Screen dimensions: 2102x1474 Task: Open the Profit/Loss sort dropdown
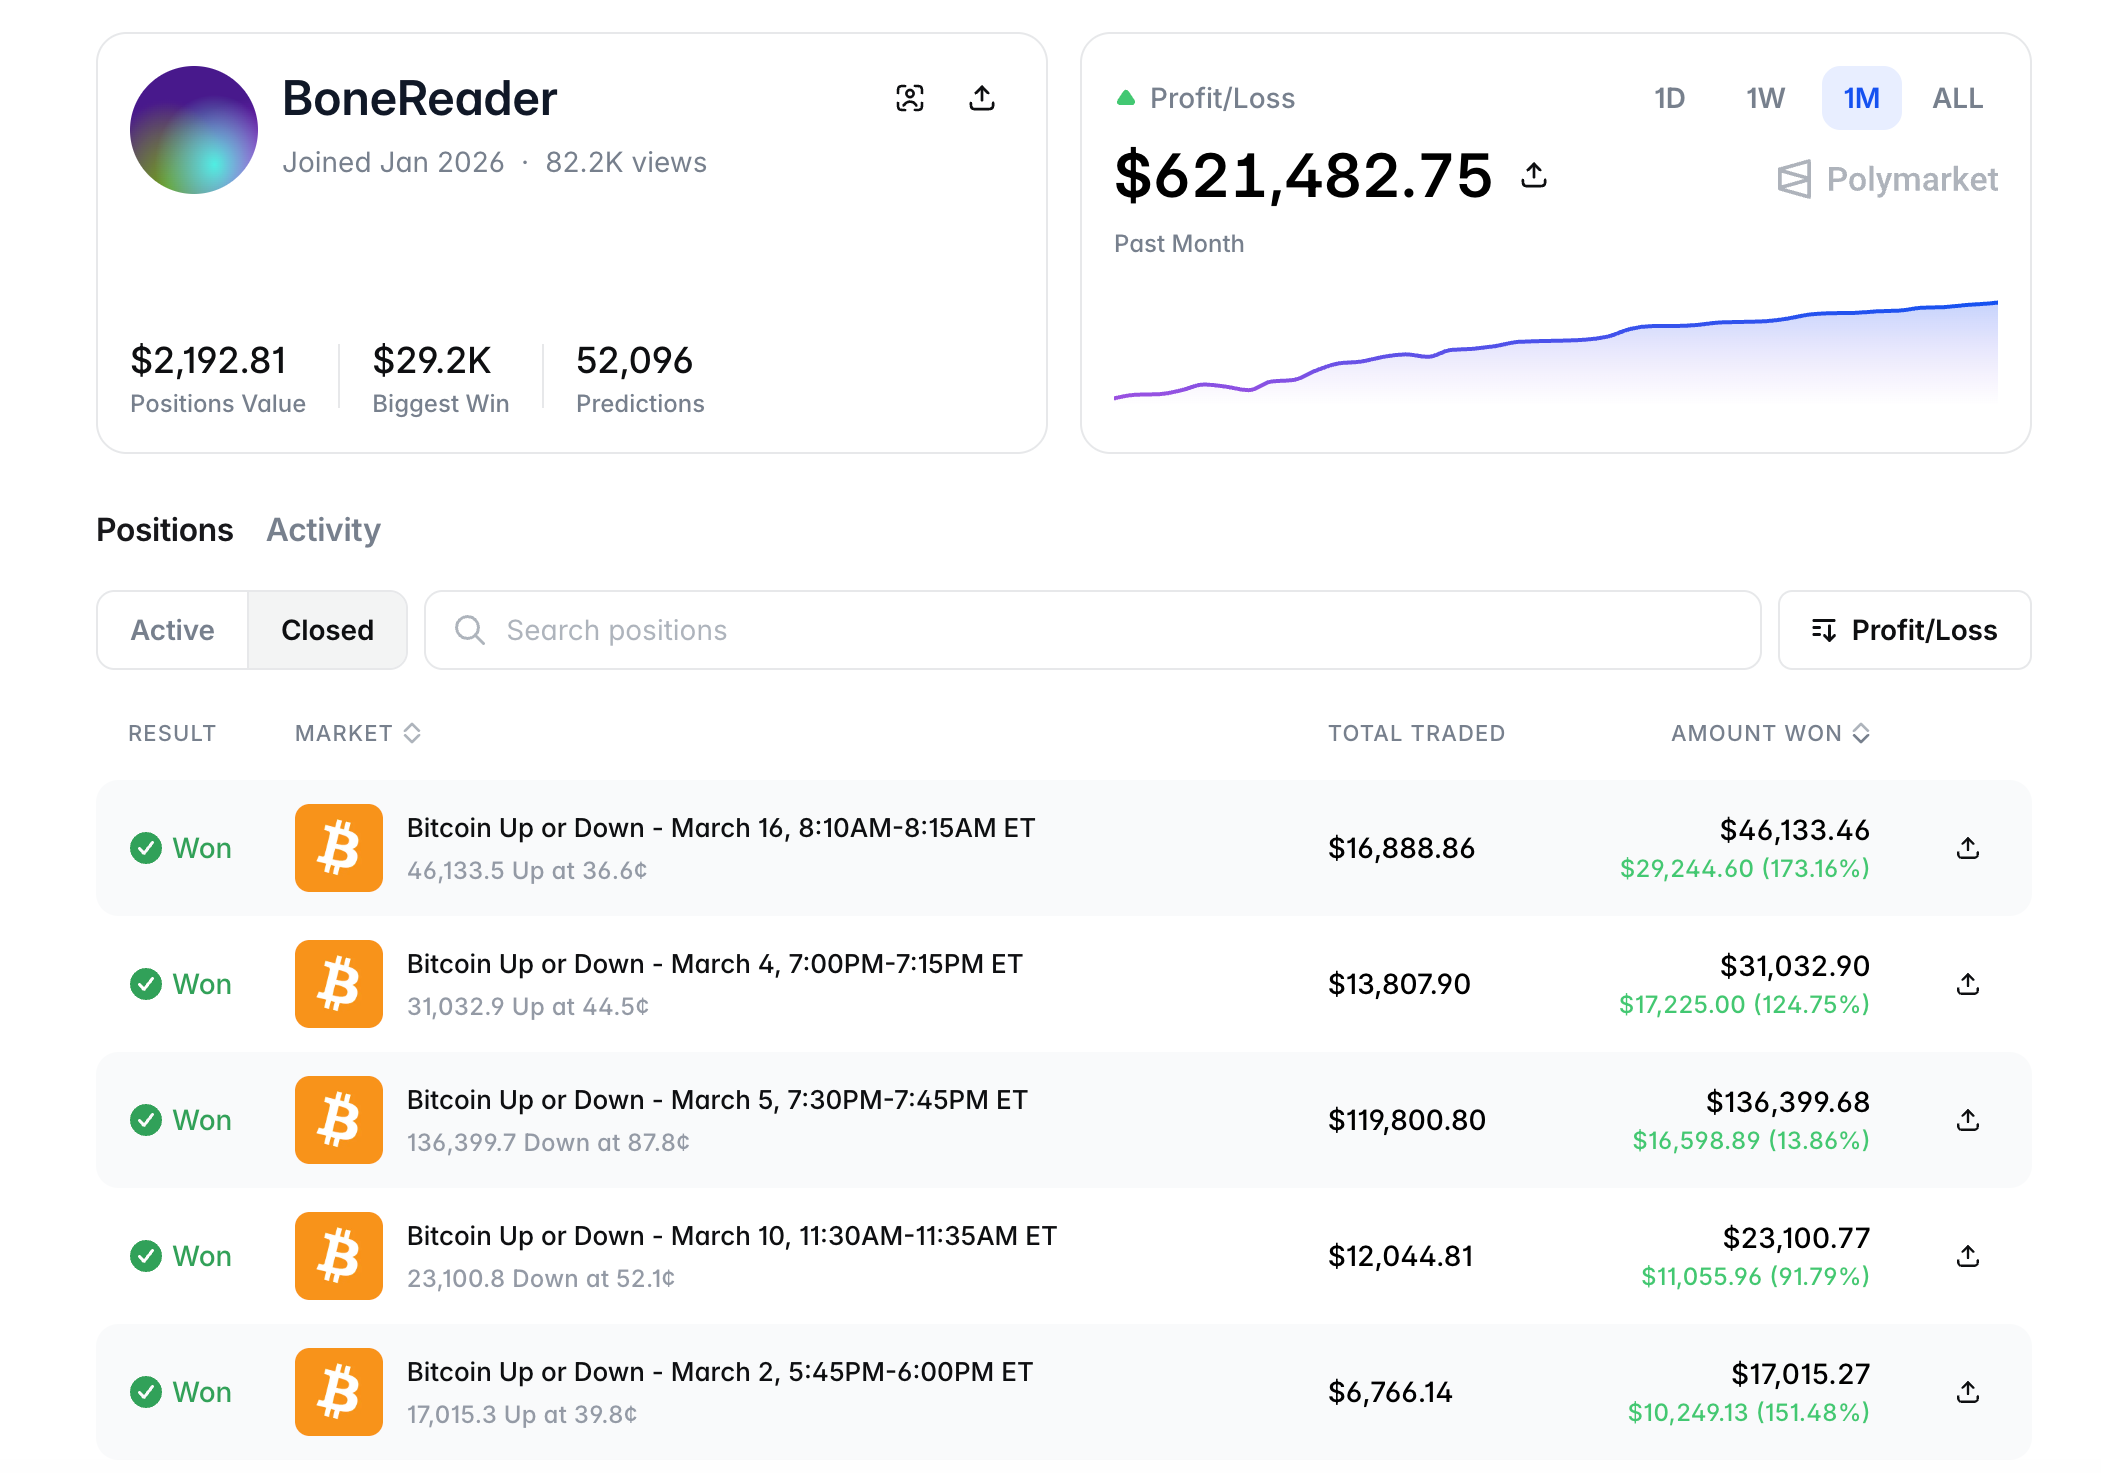click(x=1903, y=630)
